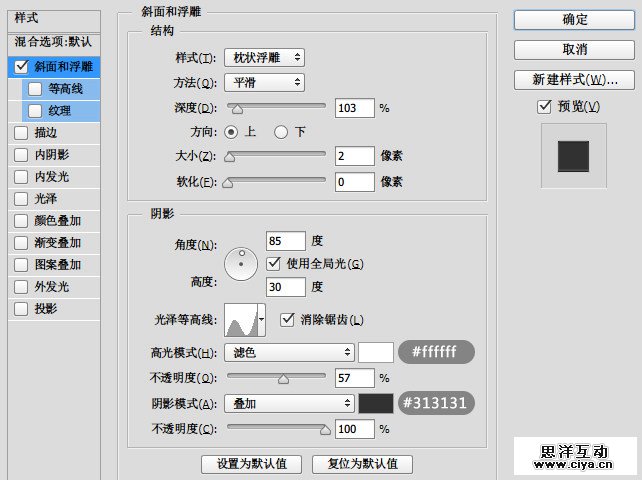Select 混合选项:默认 in the styles list

click(x=52, y=42)
